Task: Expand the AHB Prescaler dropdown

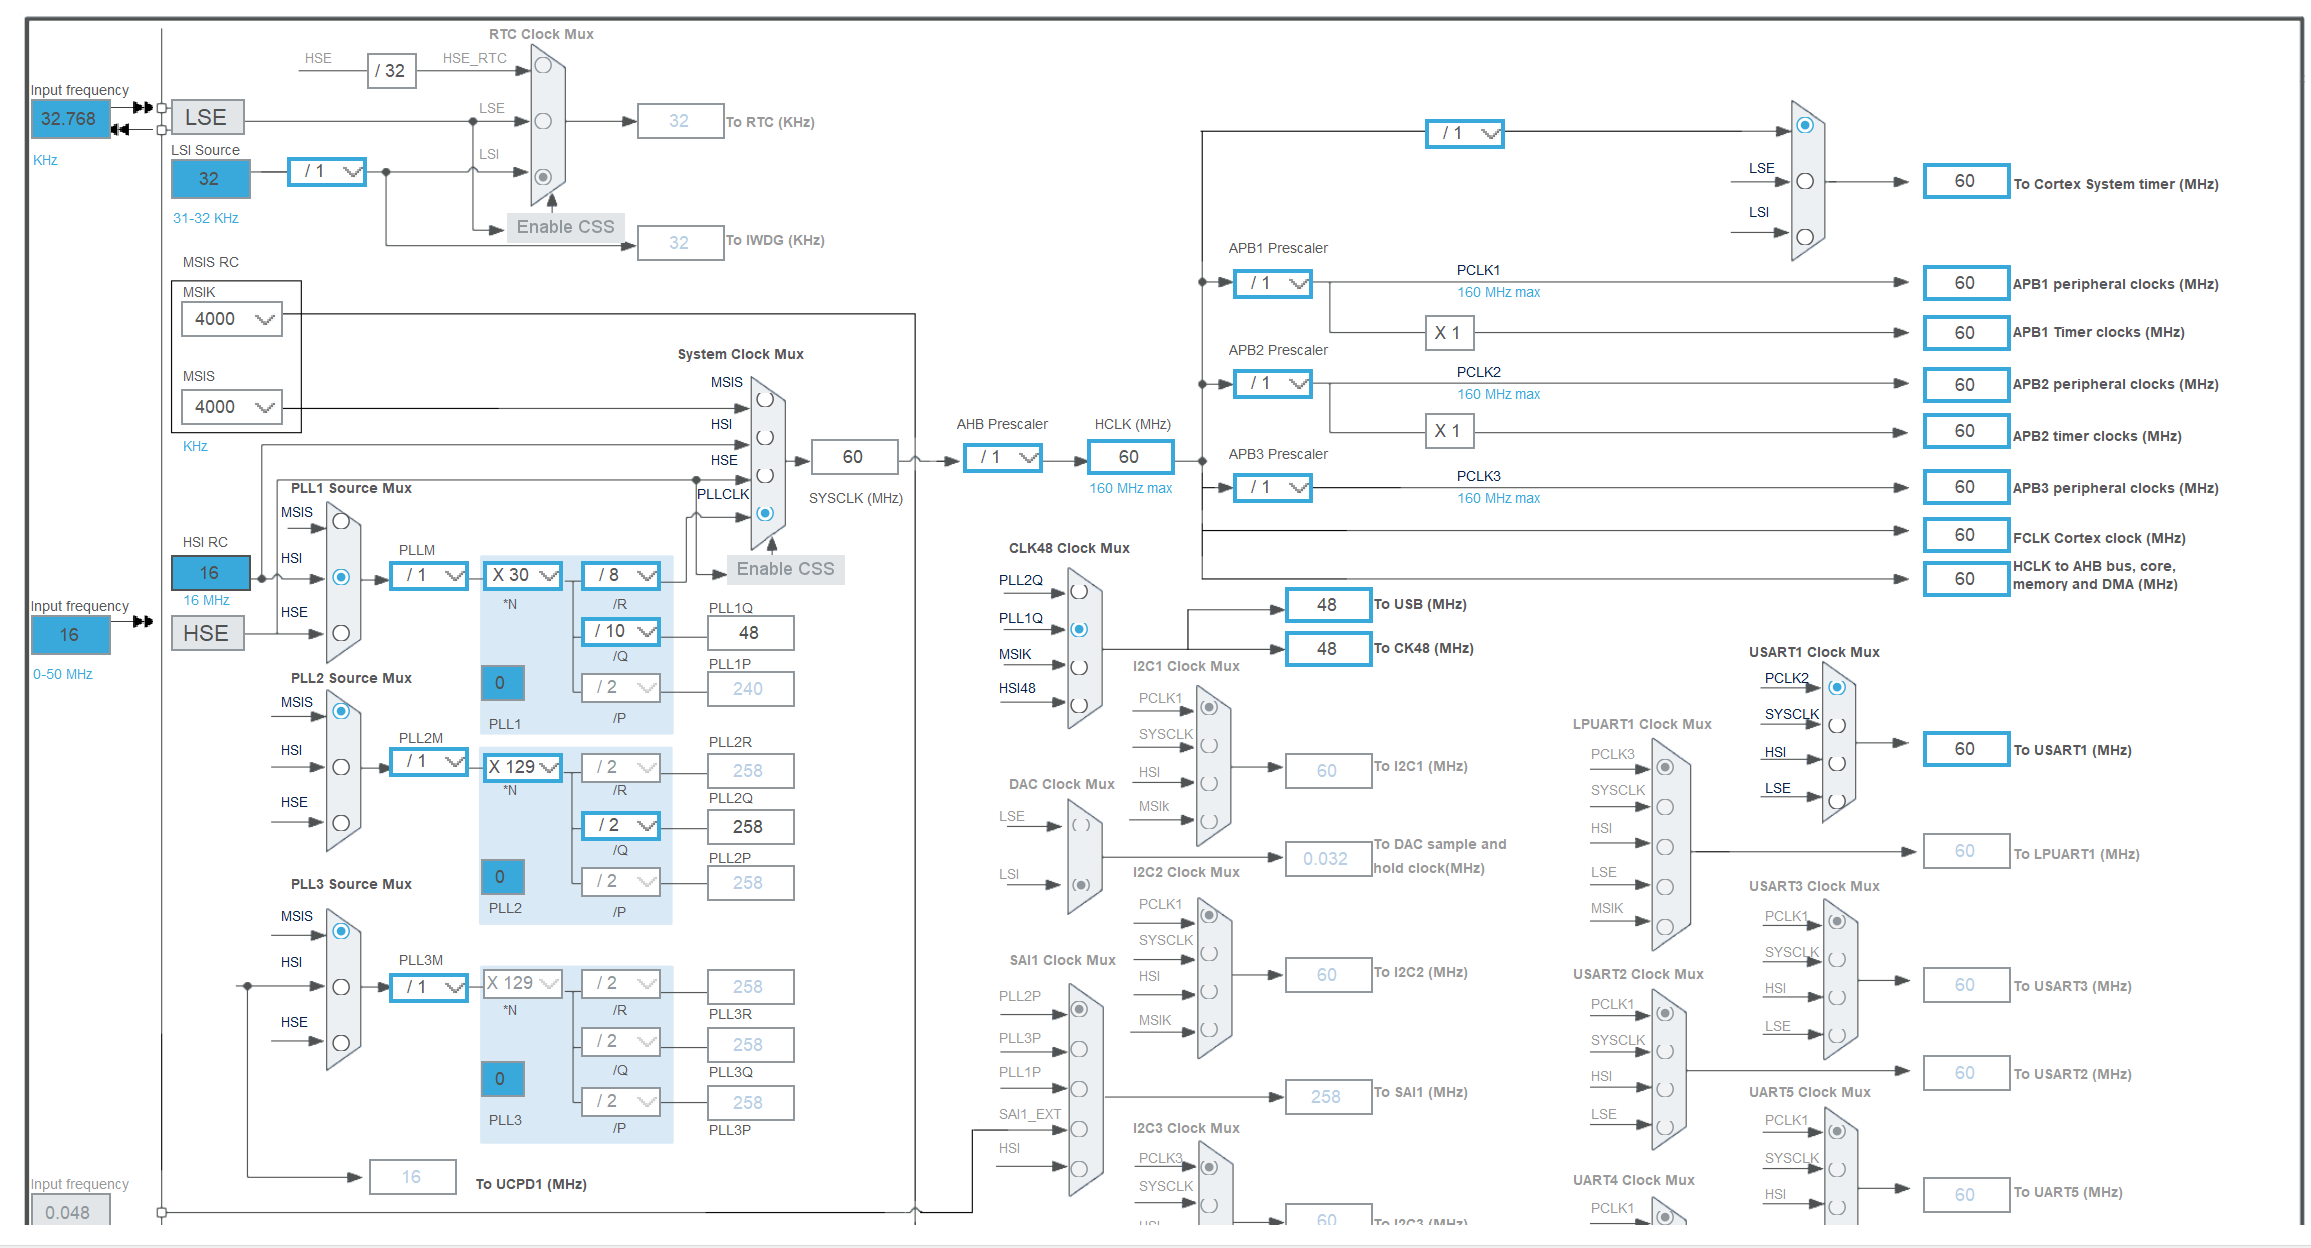Action: point(1002,457)
